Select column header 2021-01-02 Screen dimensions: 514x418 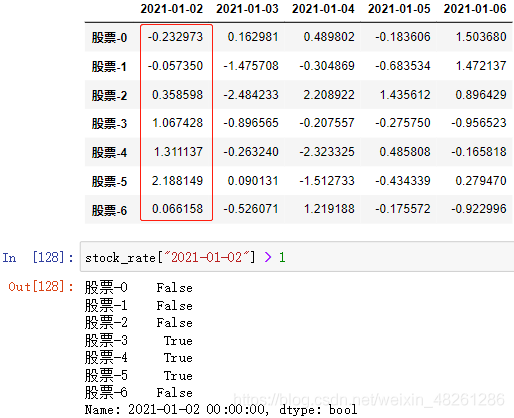(x=171, y=9)
